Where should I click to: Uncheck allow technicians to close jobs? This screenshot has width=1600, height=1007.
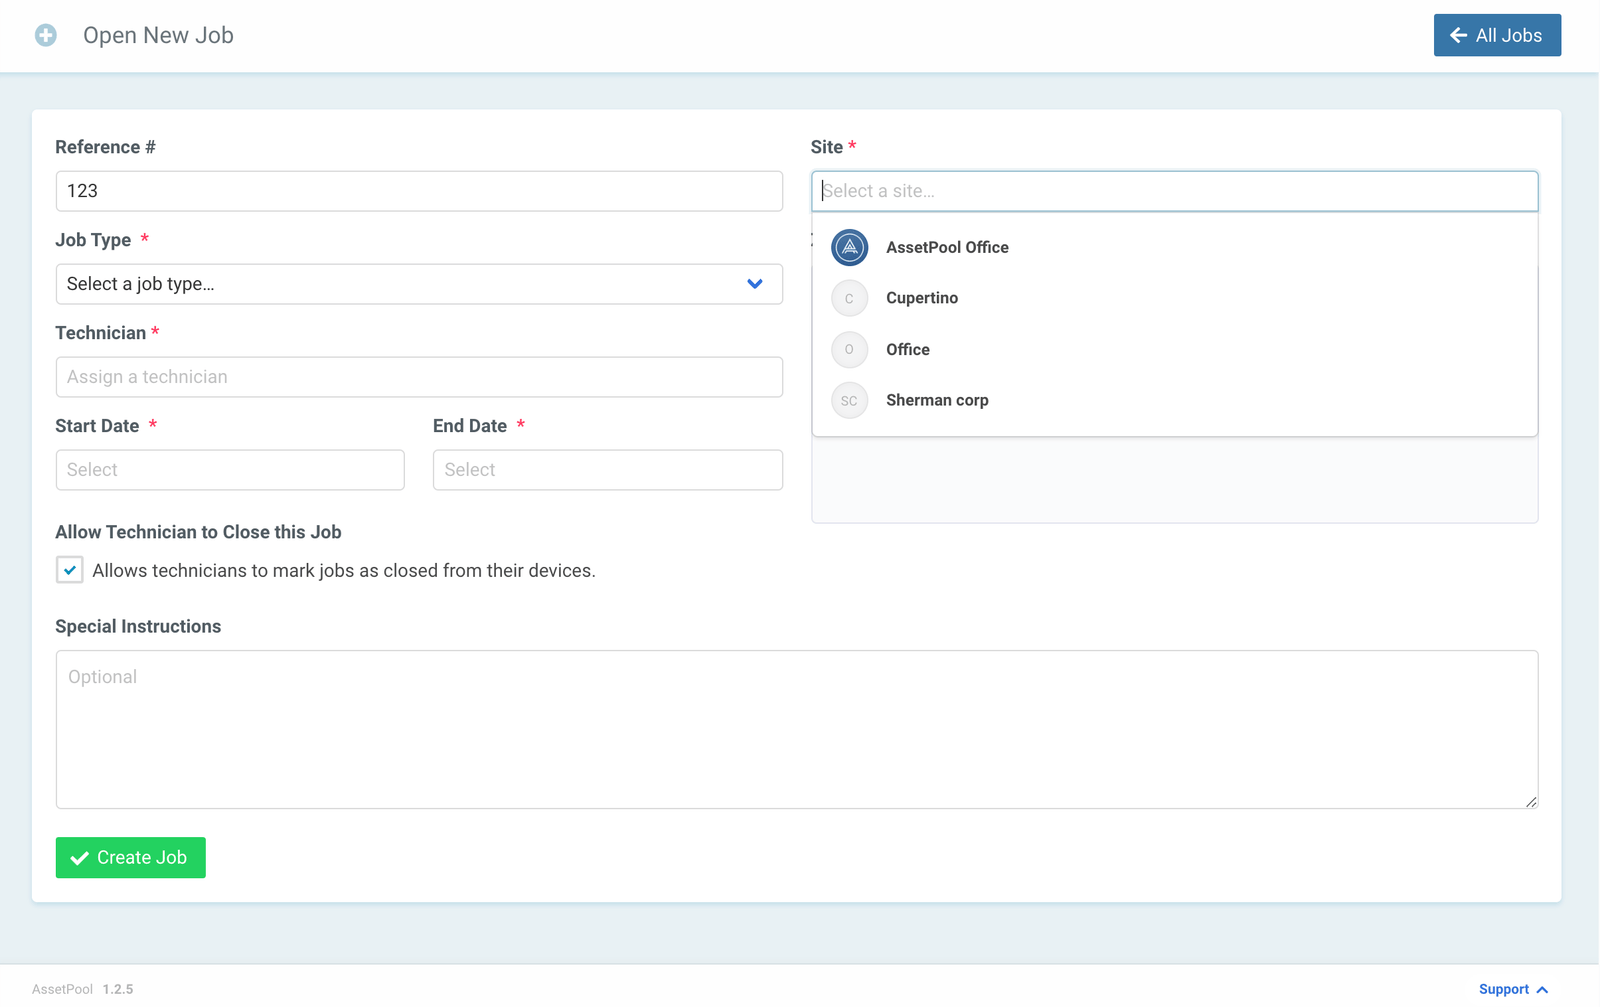[x=69, y=570]
